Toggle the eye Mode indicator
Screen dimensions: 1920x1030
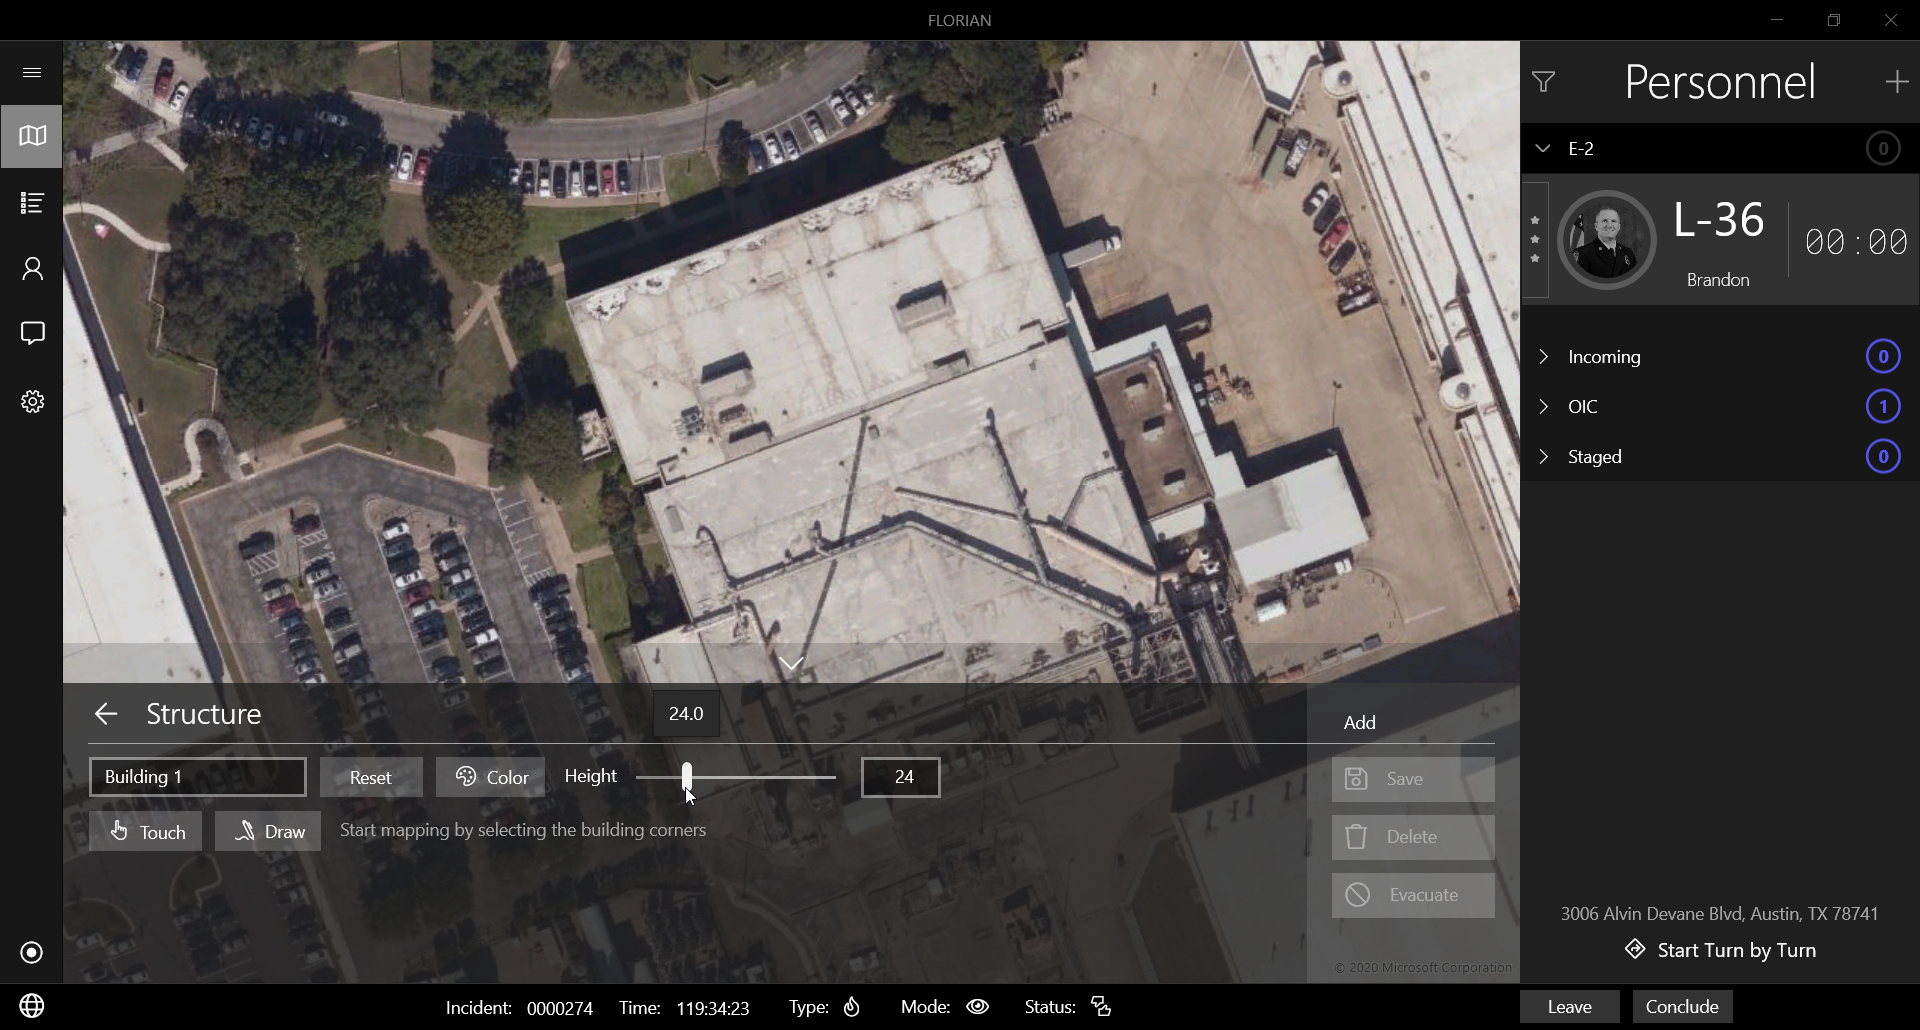(977, 1007)
